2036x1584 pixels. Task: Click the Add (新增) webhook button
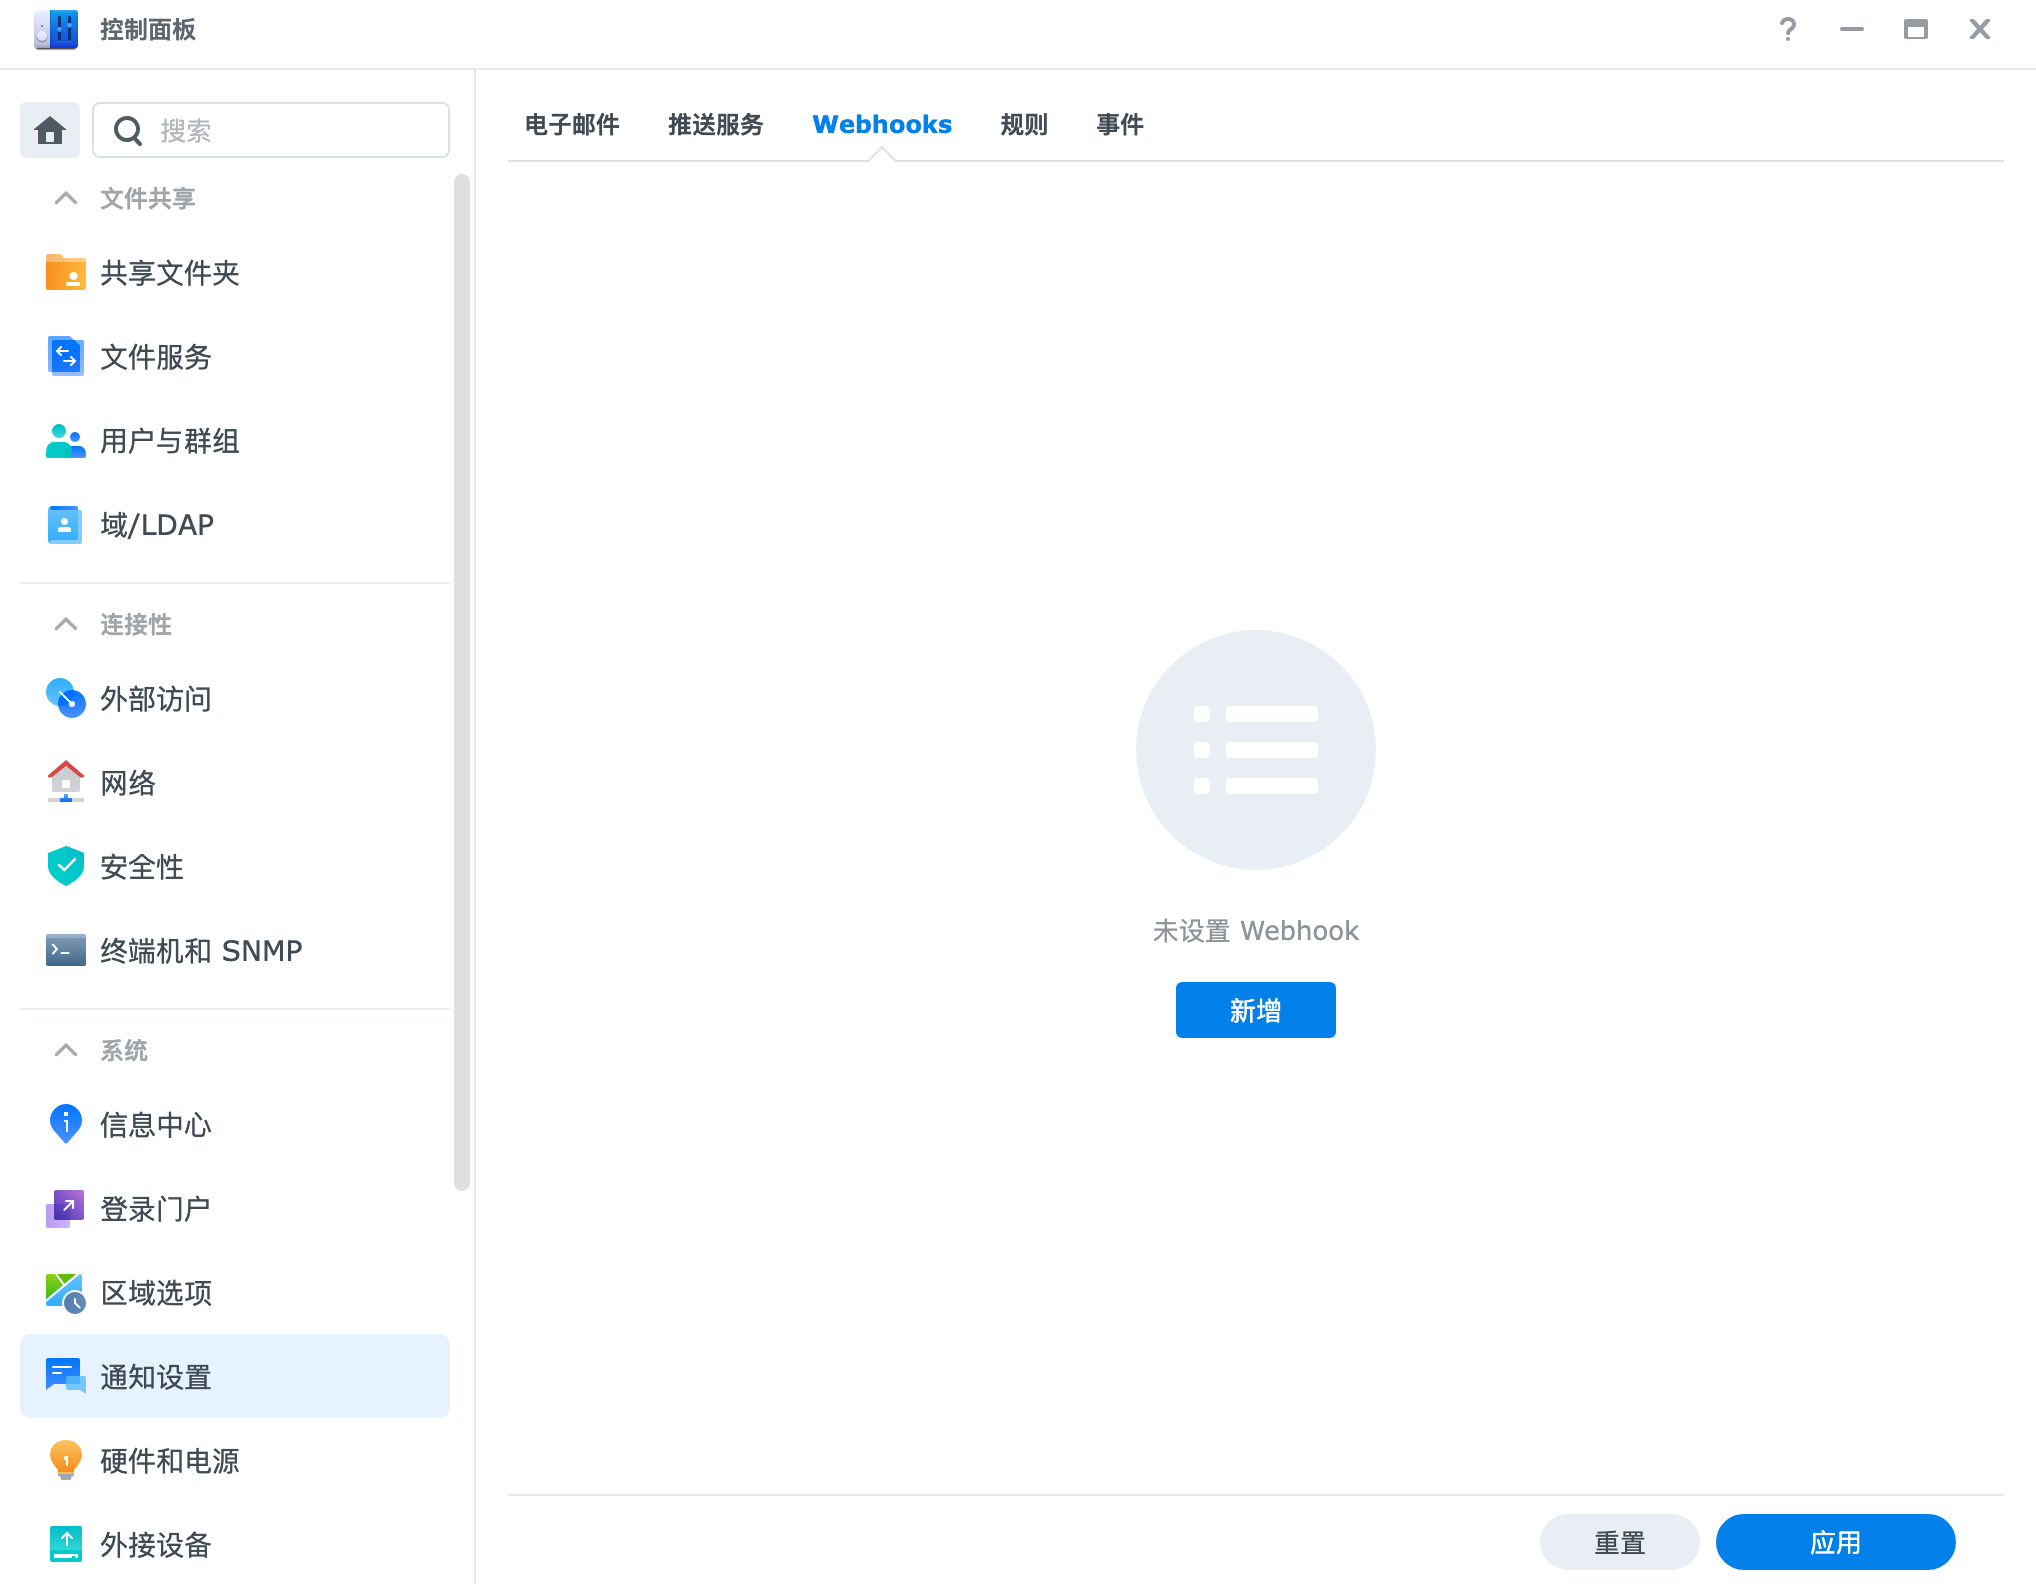pos(1255,1010)
